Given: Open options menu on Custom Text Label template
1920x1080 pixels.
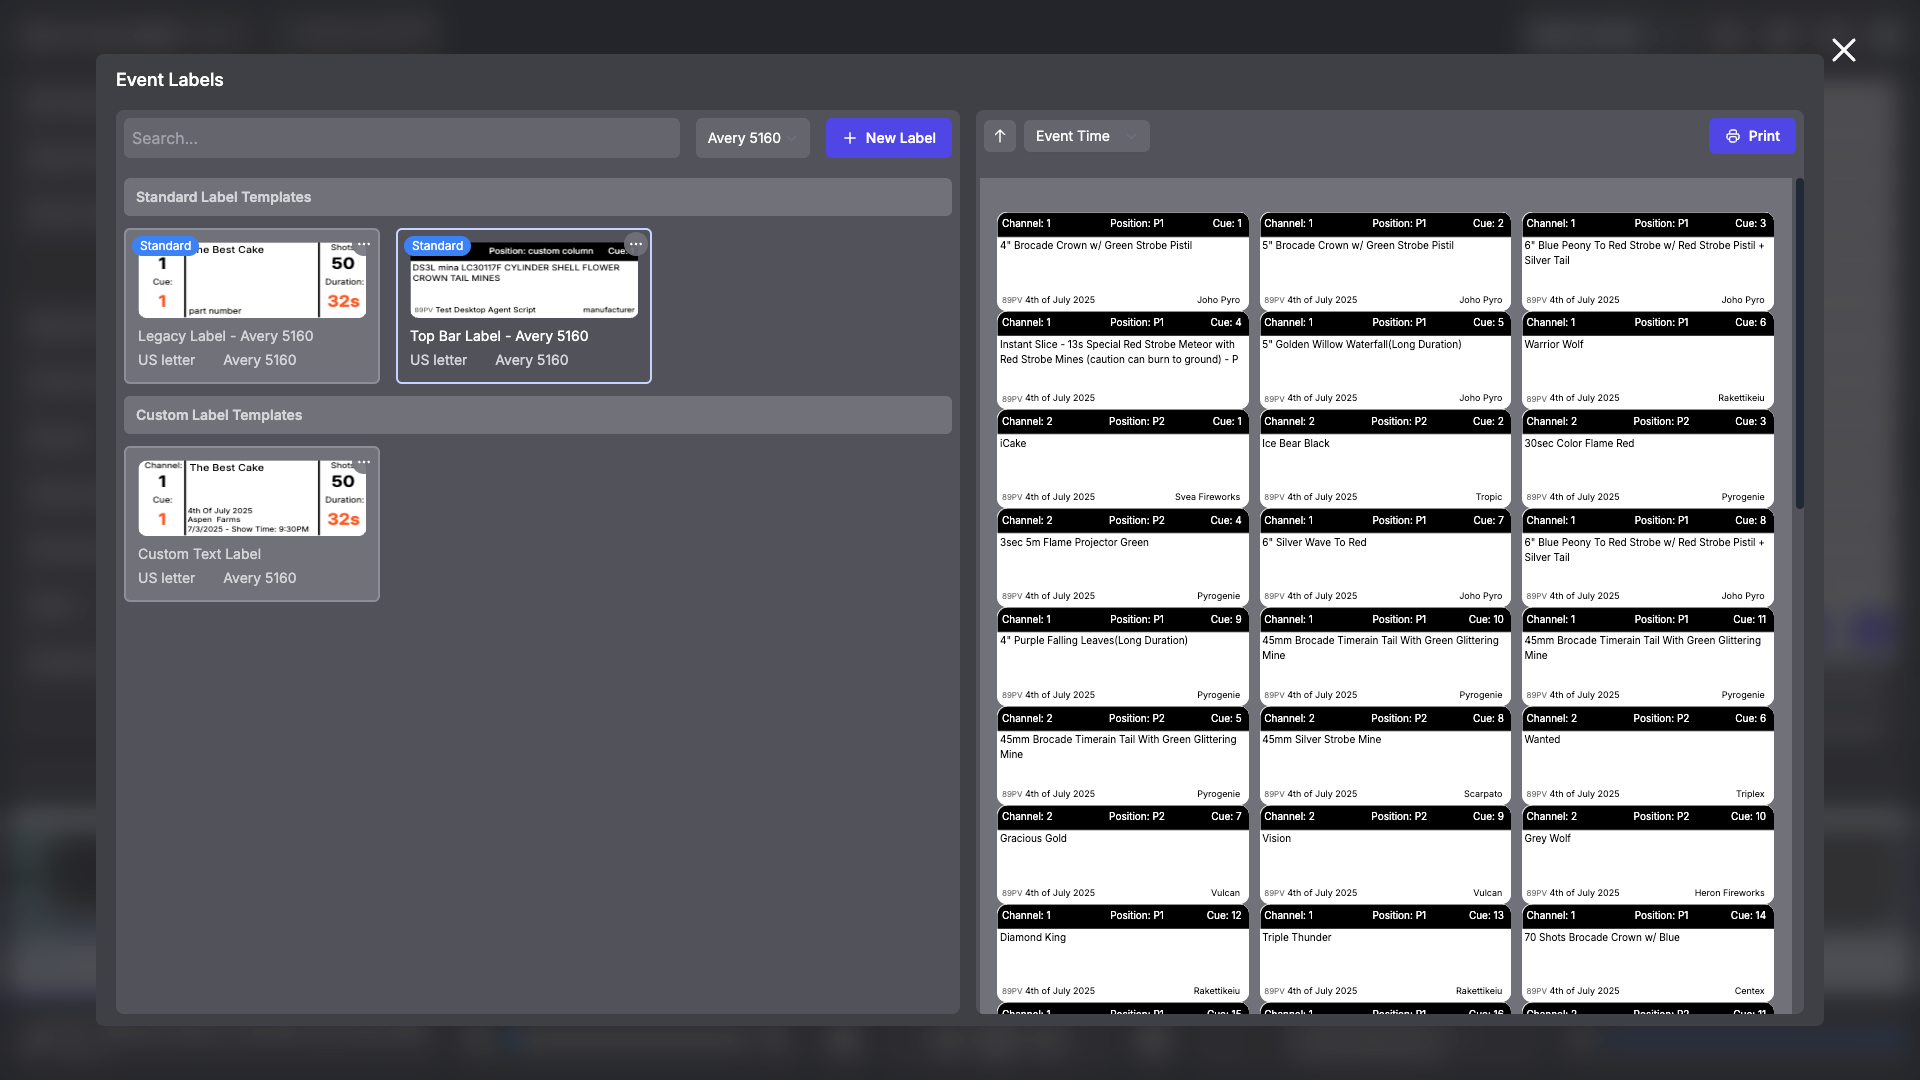Looking at the screenshot, I should click(x=364, y=462).
